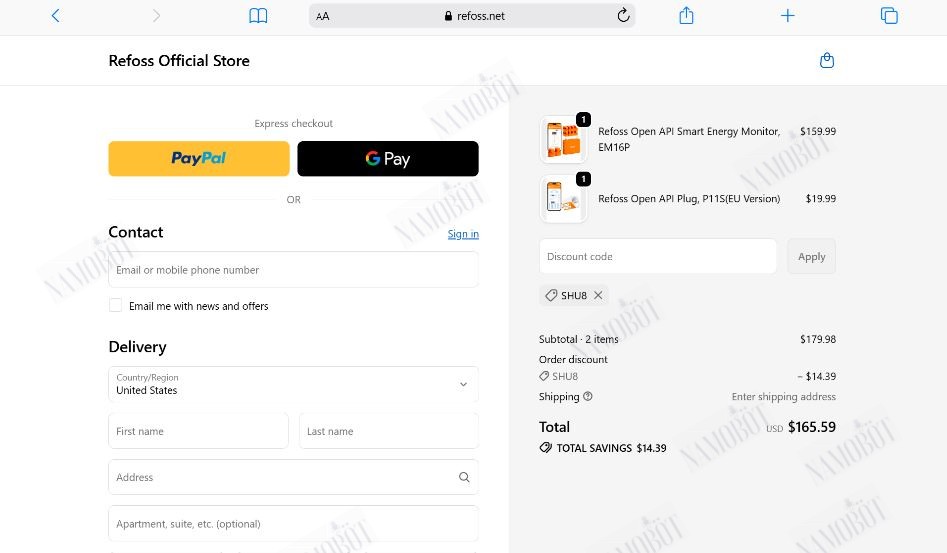
Task: Show all tabs overview icon
Action: click(x=889, y=16)
